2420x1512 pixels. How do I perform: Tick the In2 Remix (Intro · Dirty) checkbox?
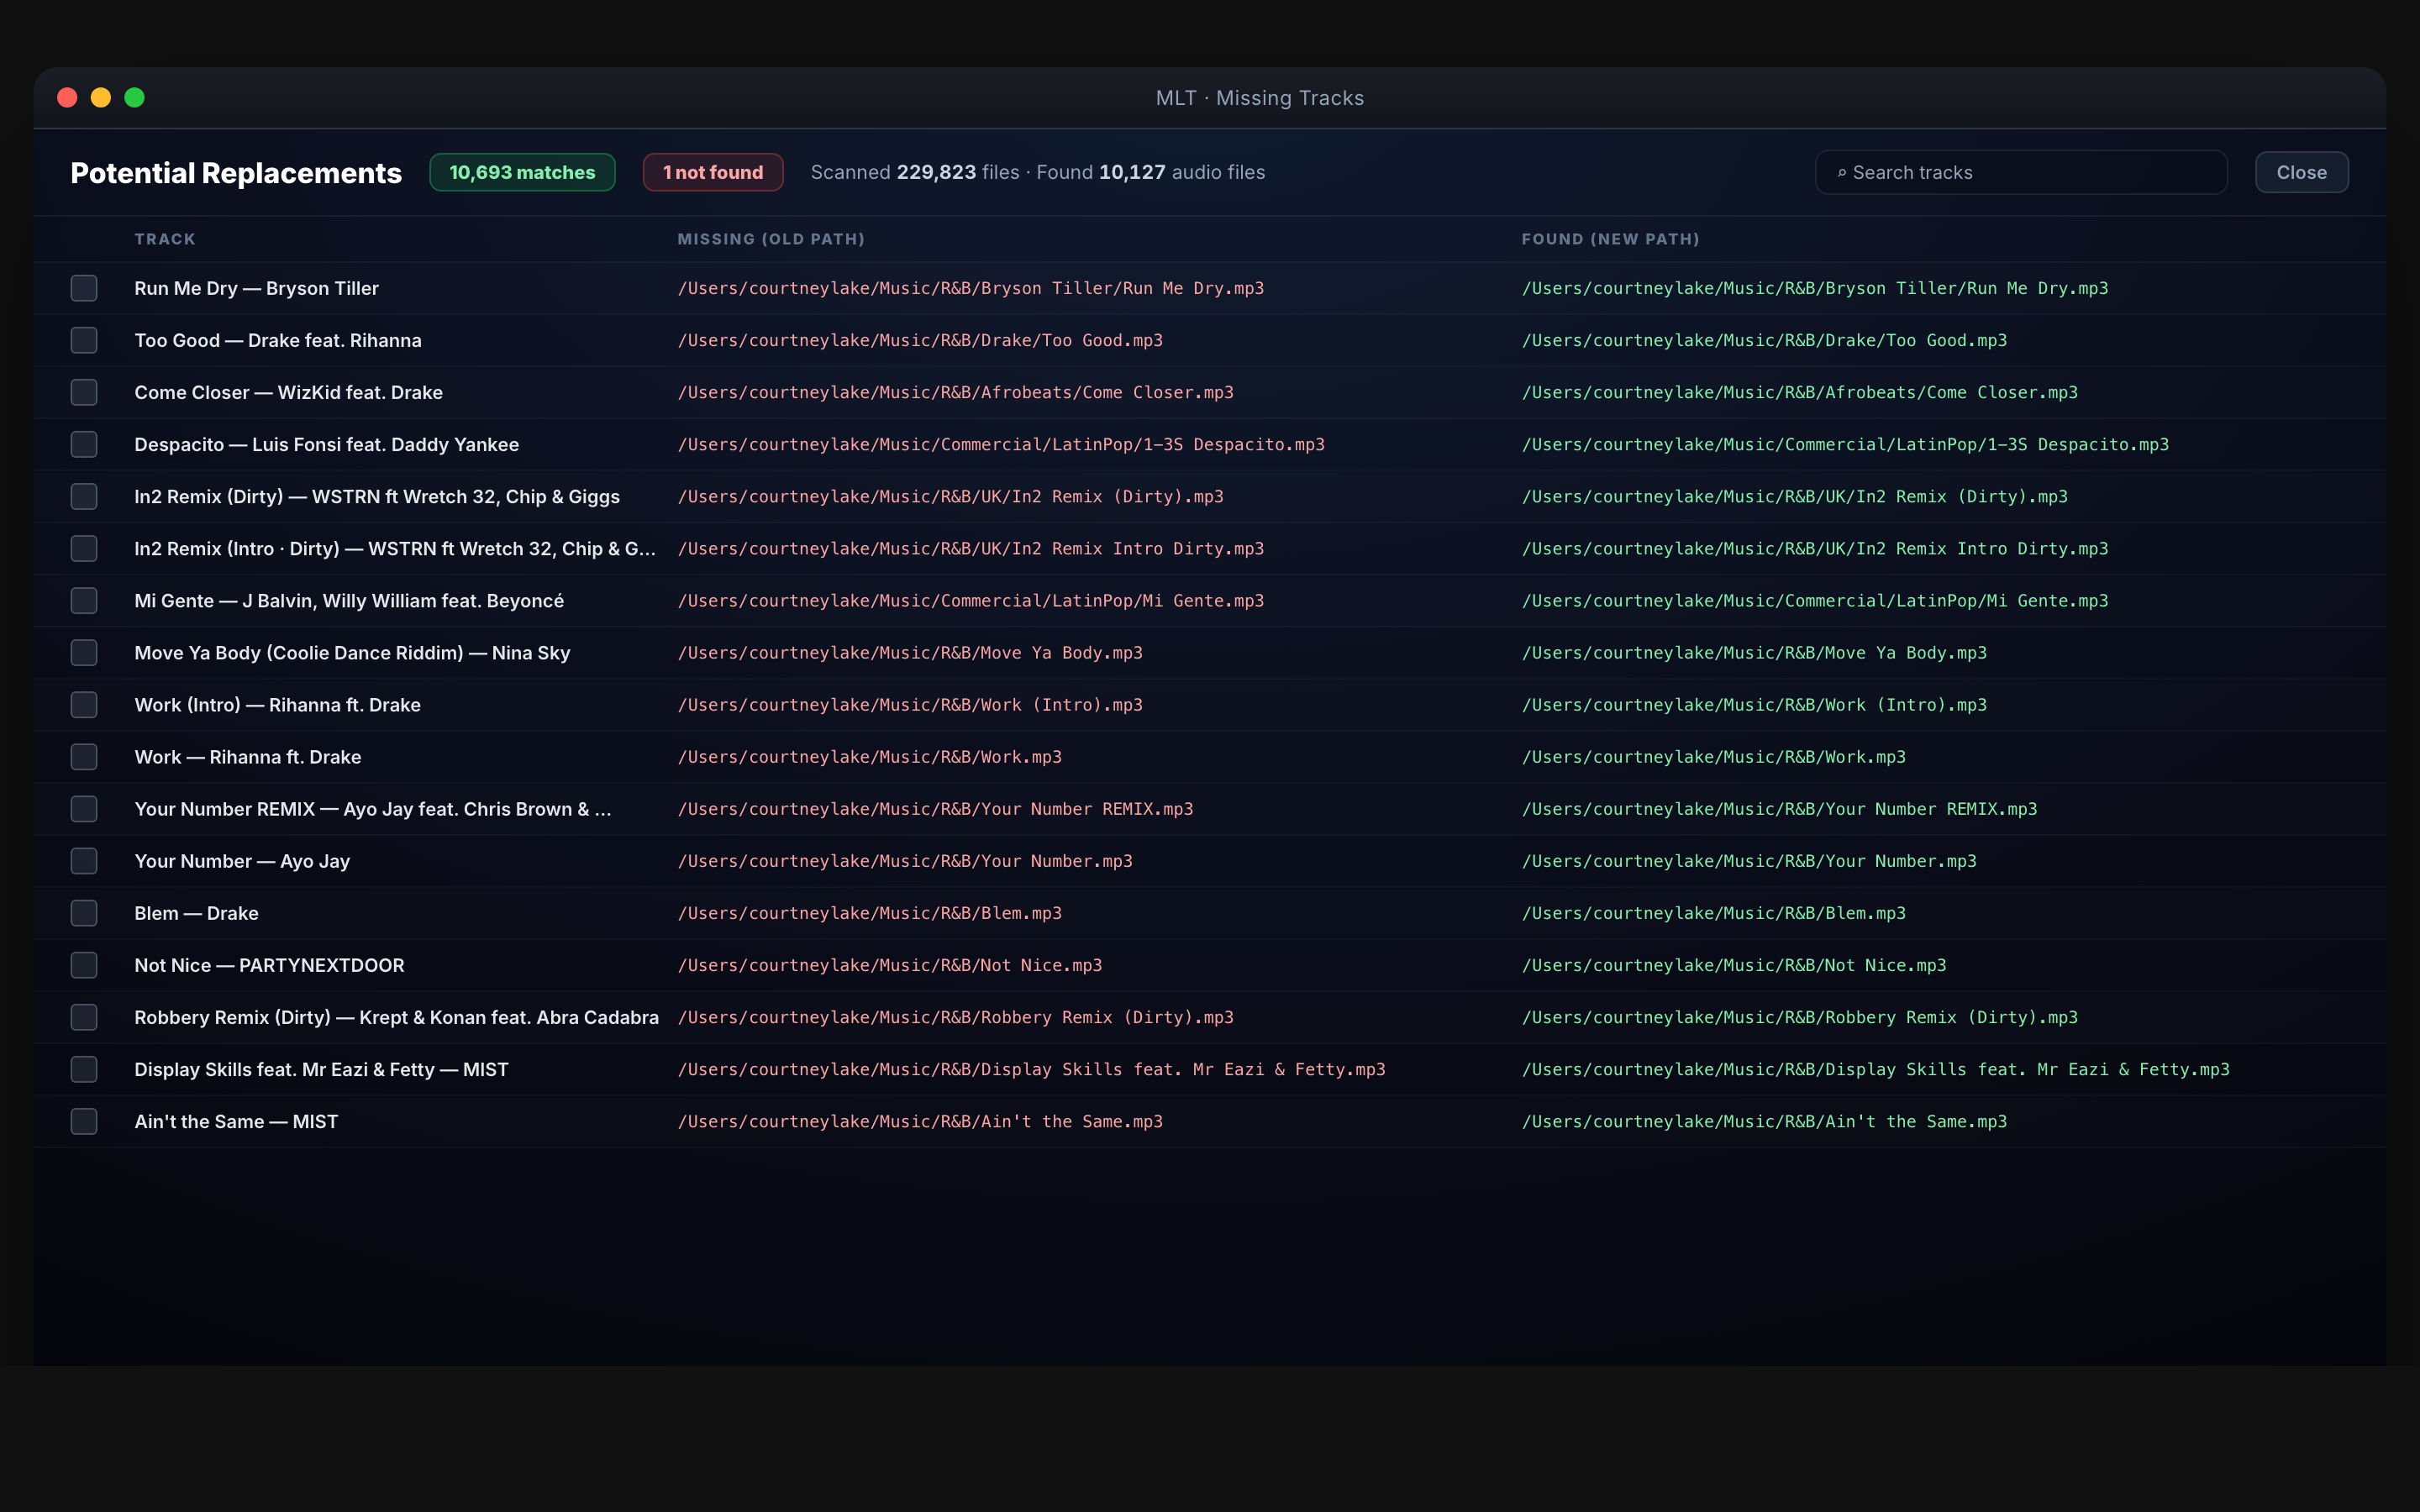click(84, 548)
